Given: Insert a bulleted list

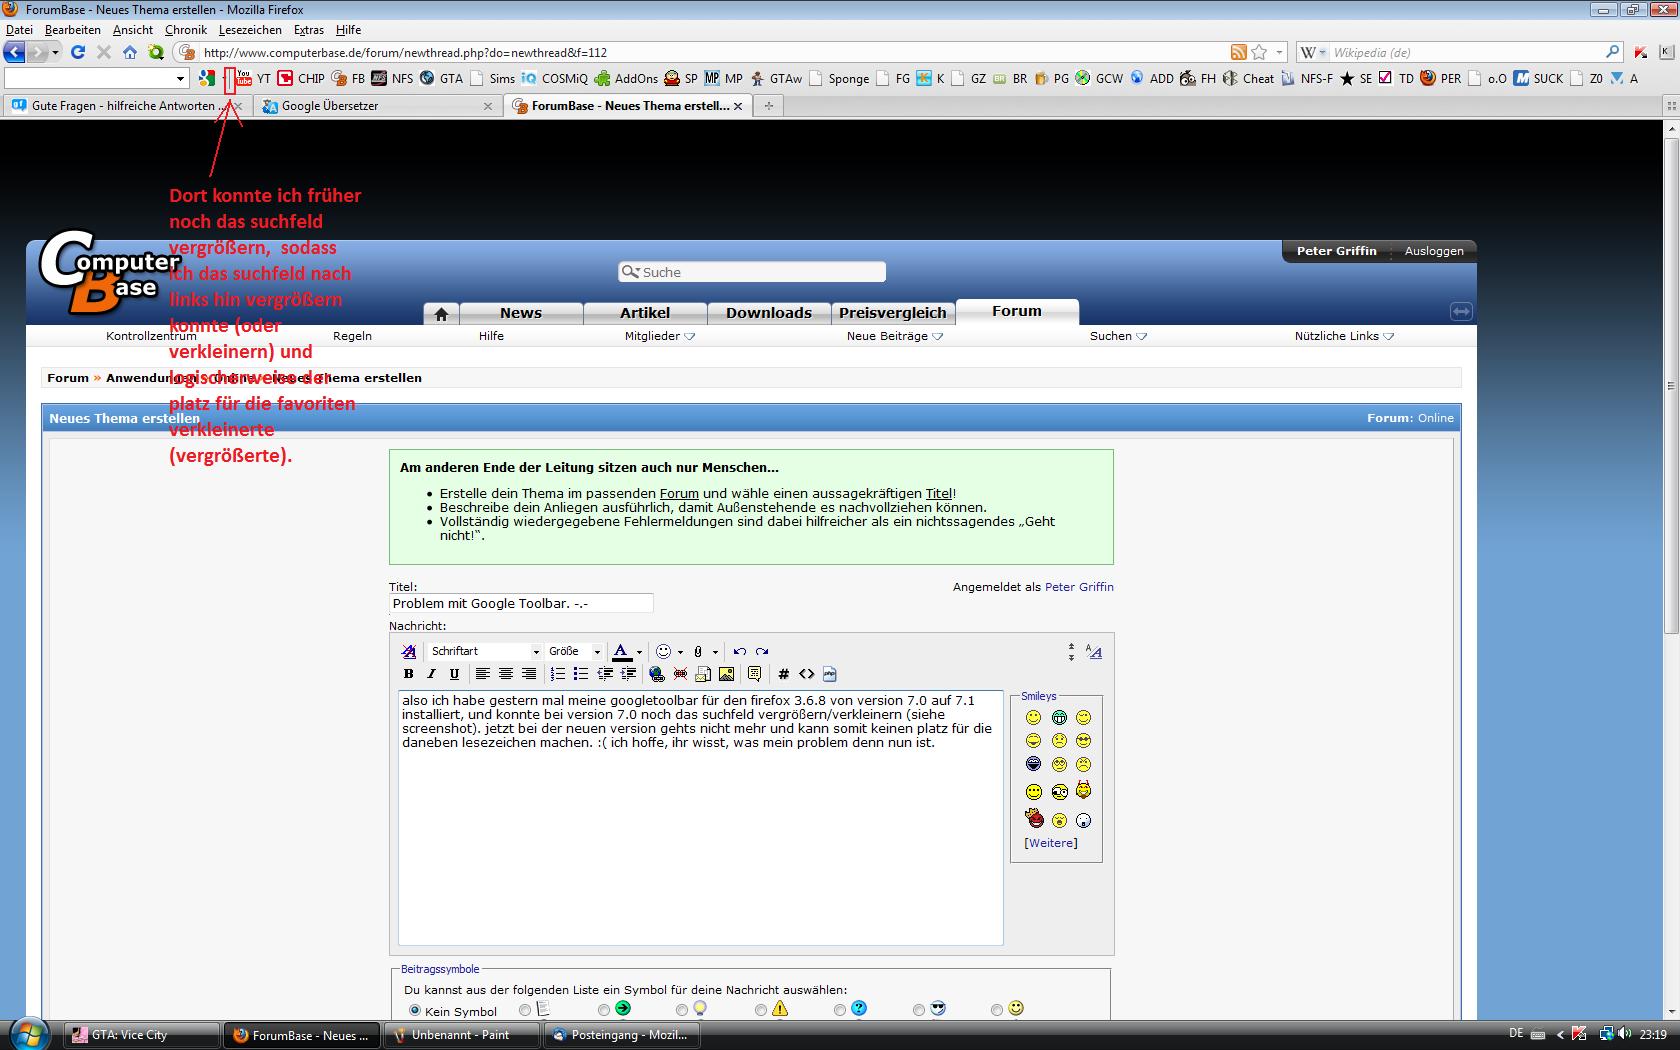Looking at the screenshot, I should [x=581, y=674].
